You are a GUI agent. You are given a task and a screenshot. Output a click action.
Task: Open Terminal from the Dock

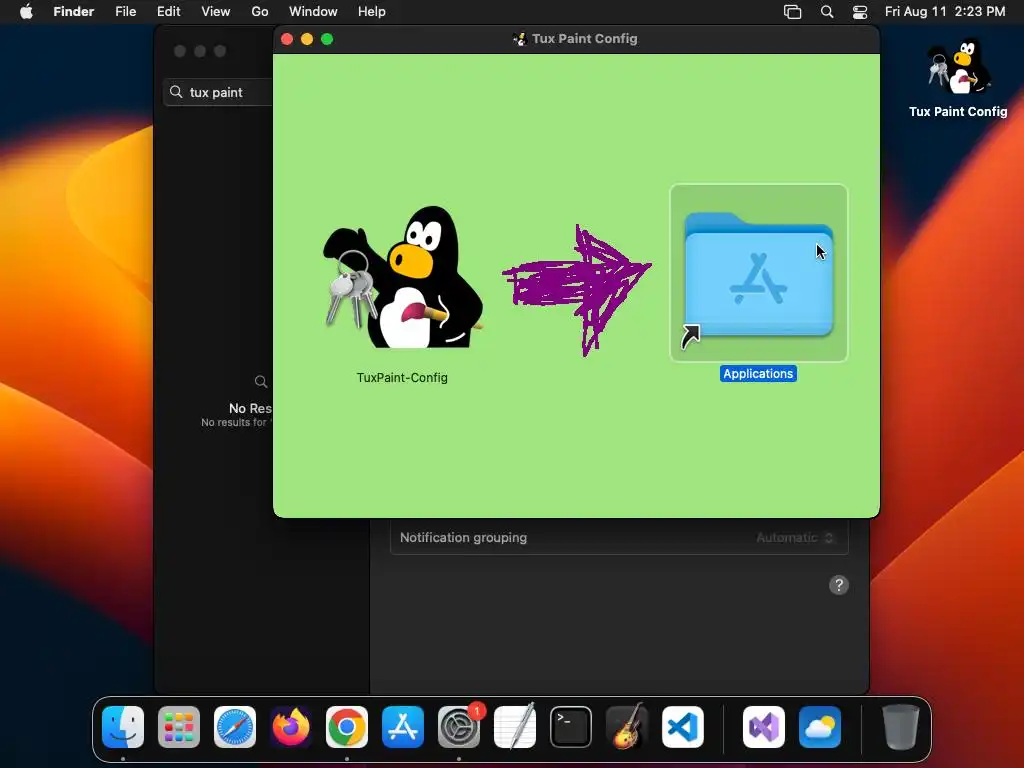tap(571, 727)
